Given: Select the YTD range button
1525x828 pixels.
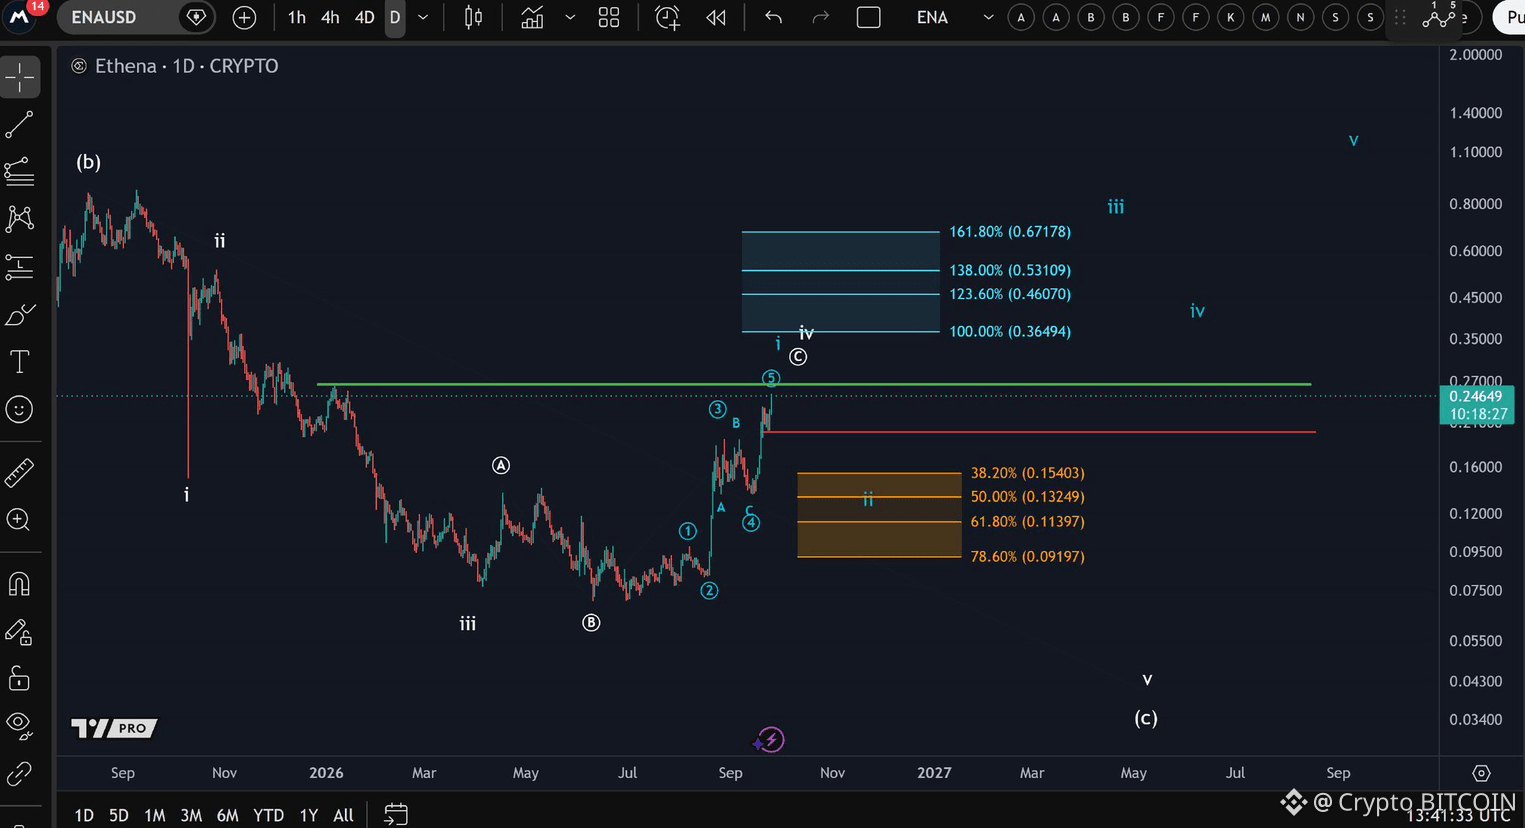Looking at the screenshot, I should tap(268, 815).
